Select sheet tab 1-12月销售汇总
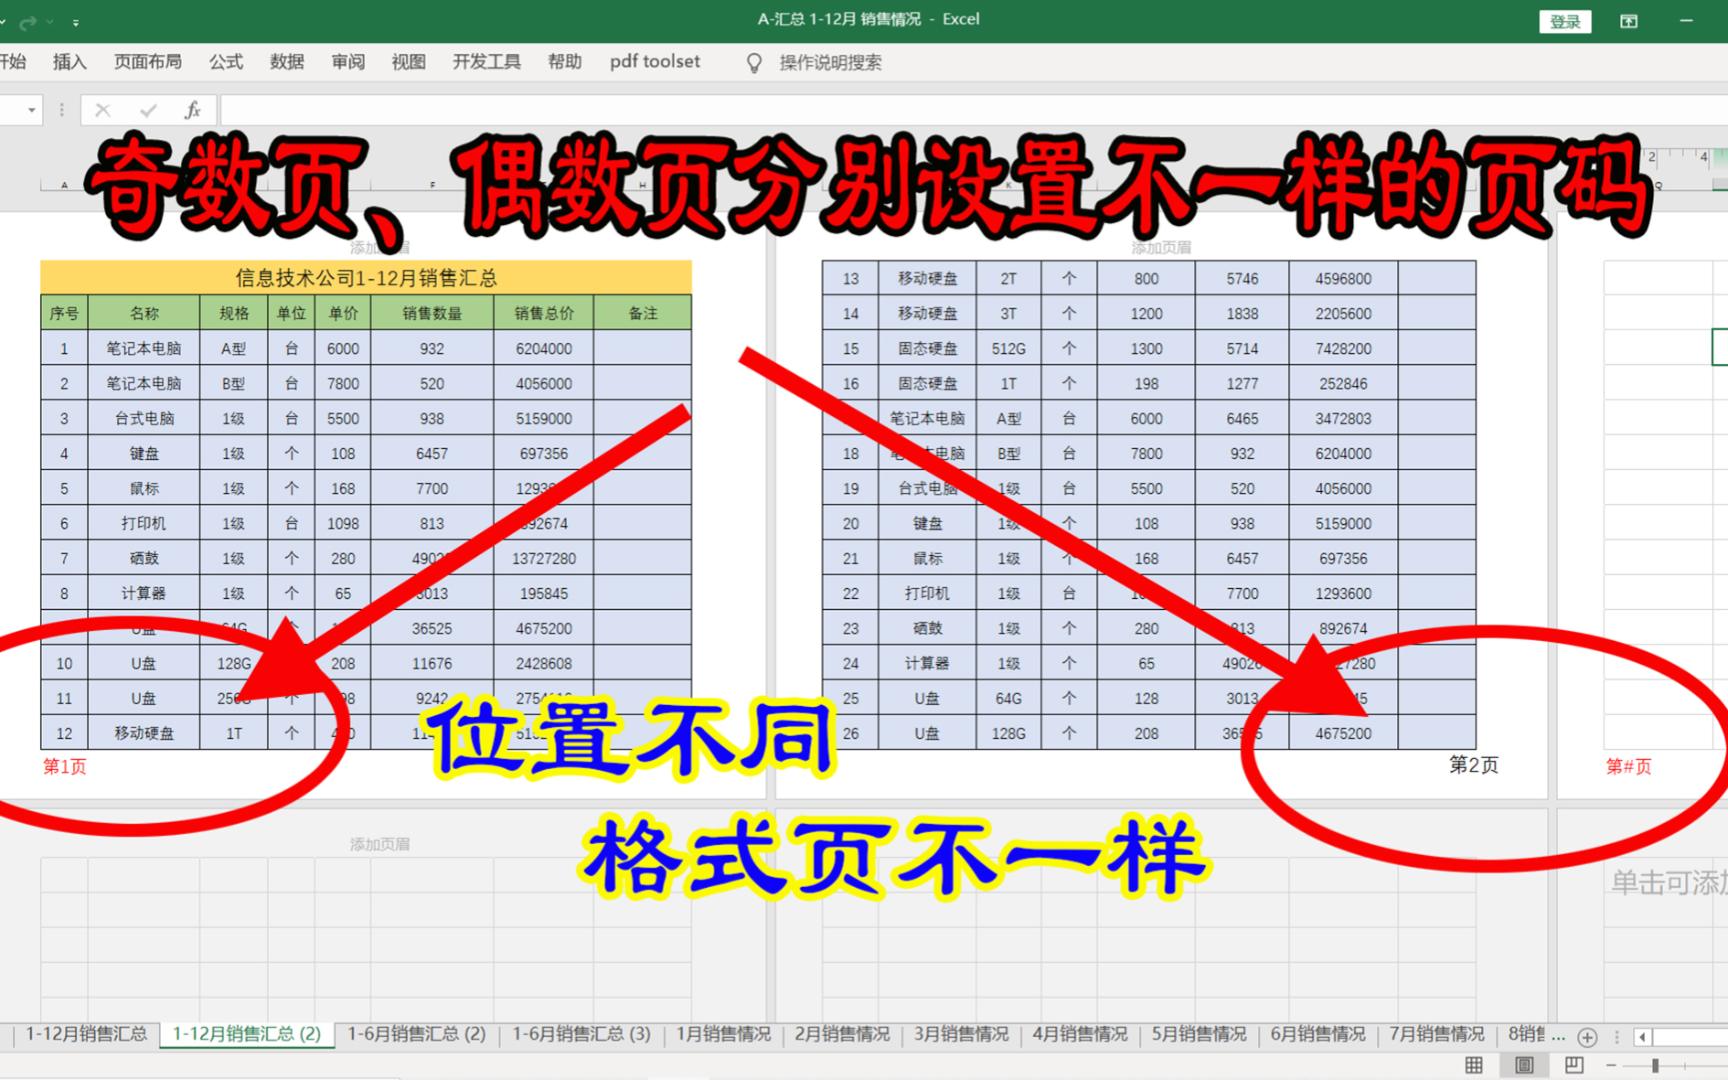Screen dimensions: 1728x1080 [x=86, y=1034]
